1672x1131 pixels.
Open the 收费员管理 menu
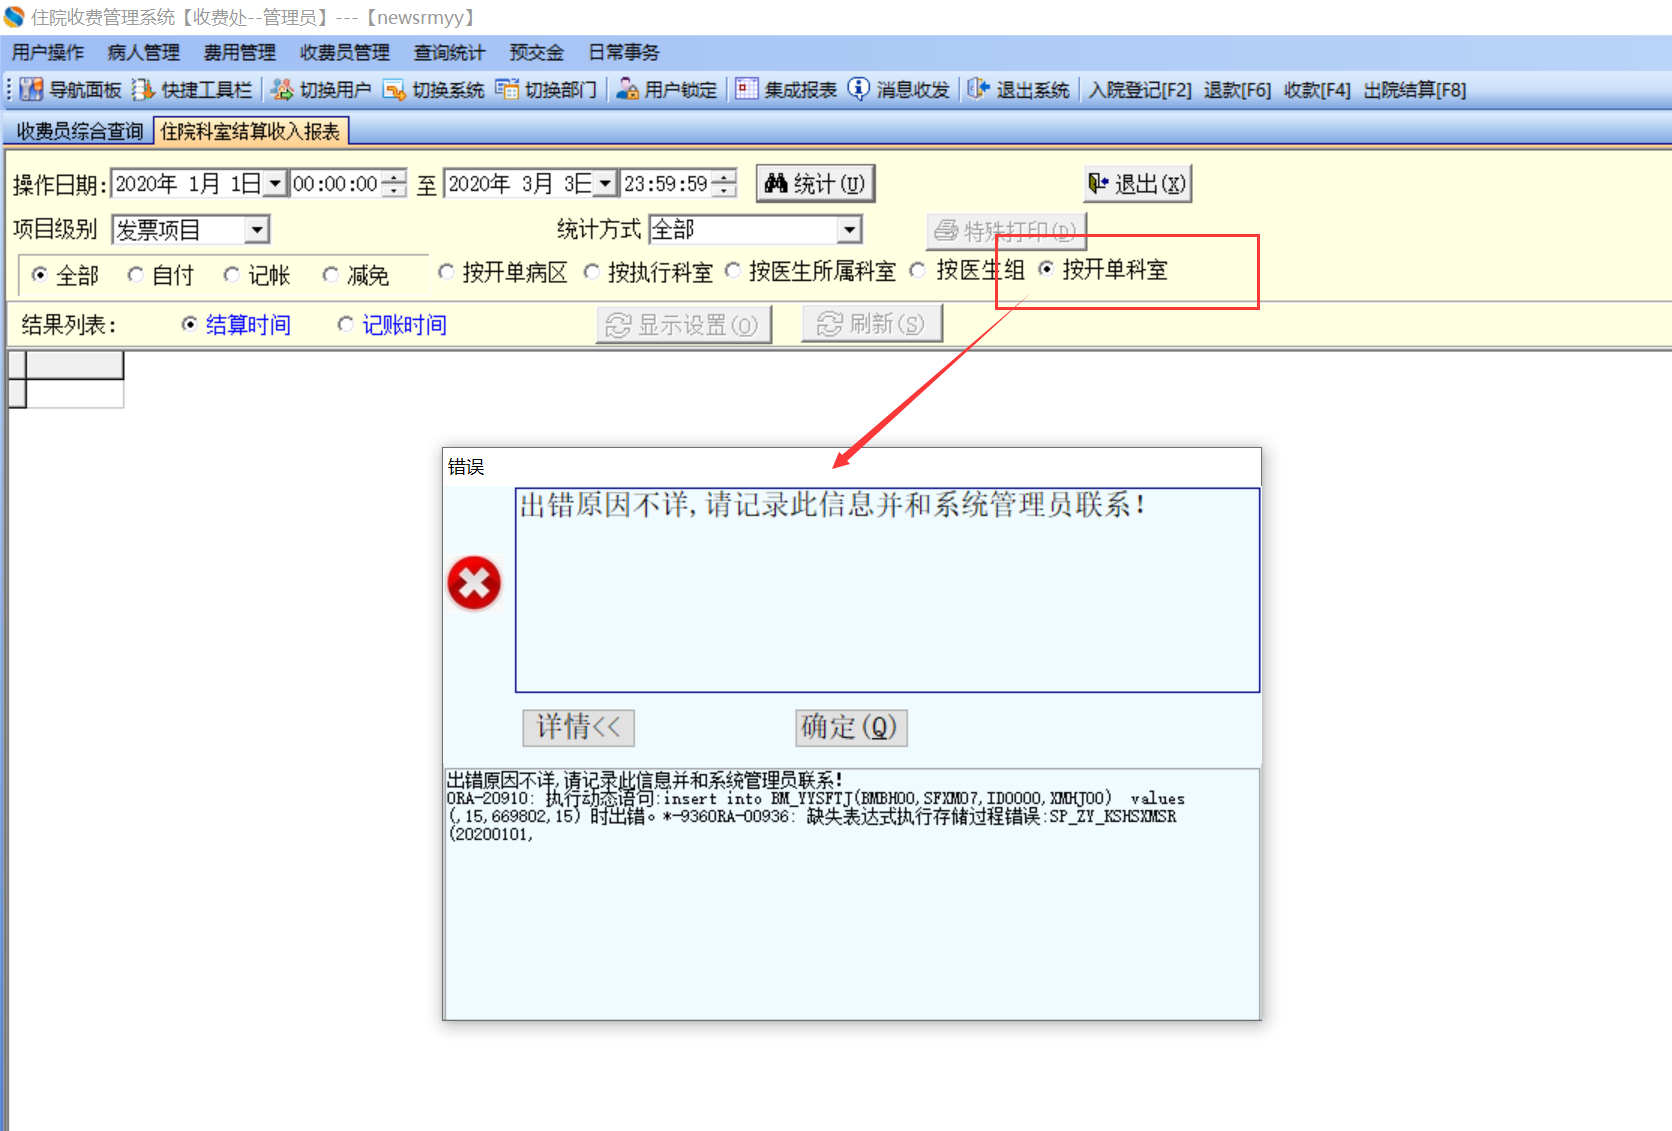tap(345, 53)
